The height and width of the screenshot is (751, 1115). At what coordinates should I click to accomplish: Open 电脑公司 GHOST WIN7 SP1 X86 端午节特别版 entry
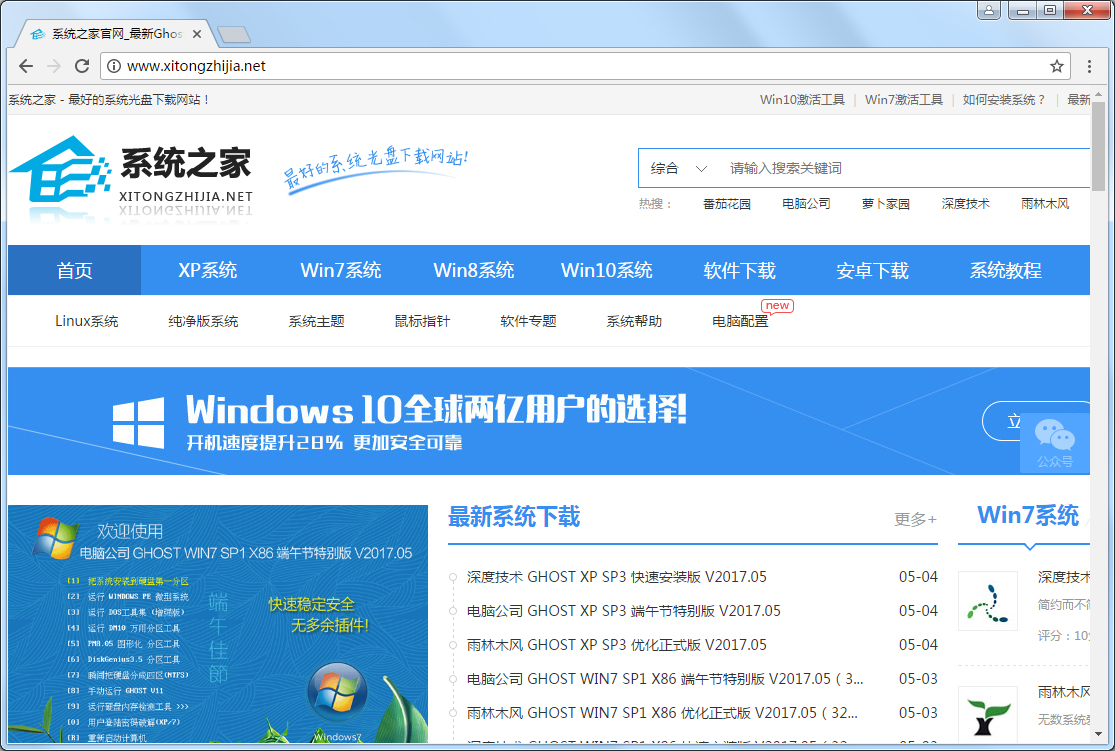[665, 679]
